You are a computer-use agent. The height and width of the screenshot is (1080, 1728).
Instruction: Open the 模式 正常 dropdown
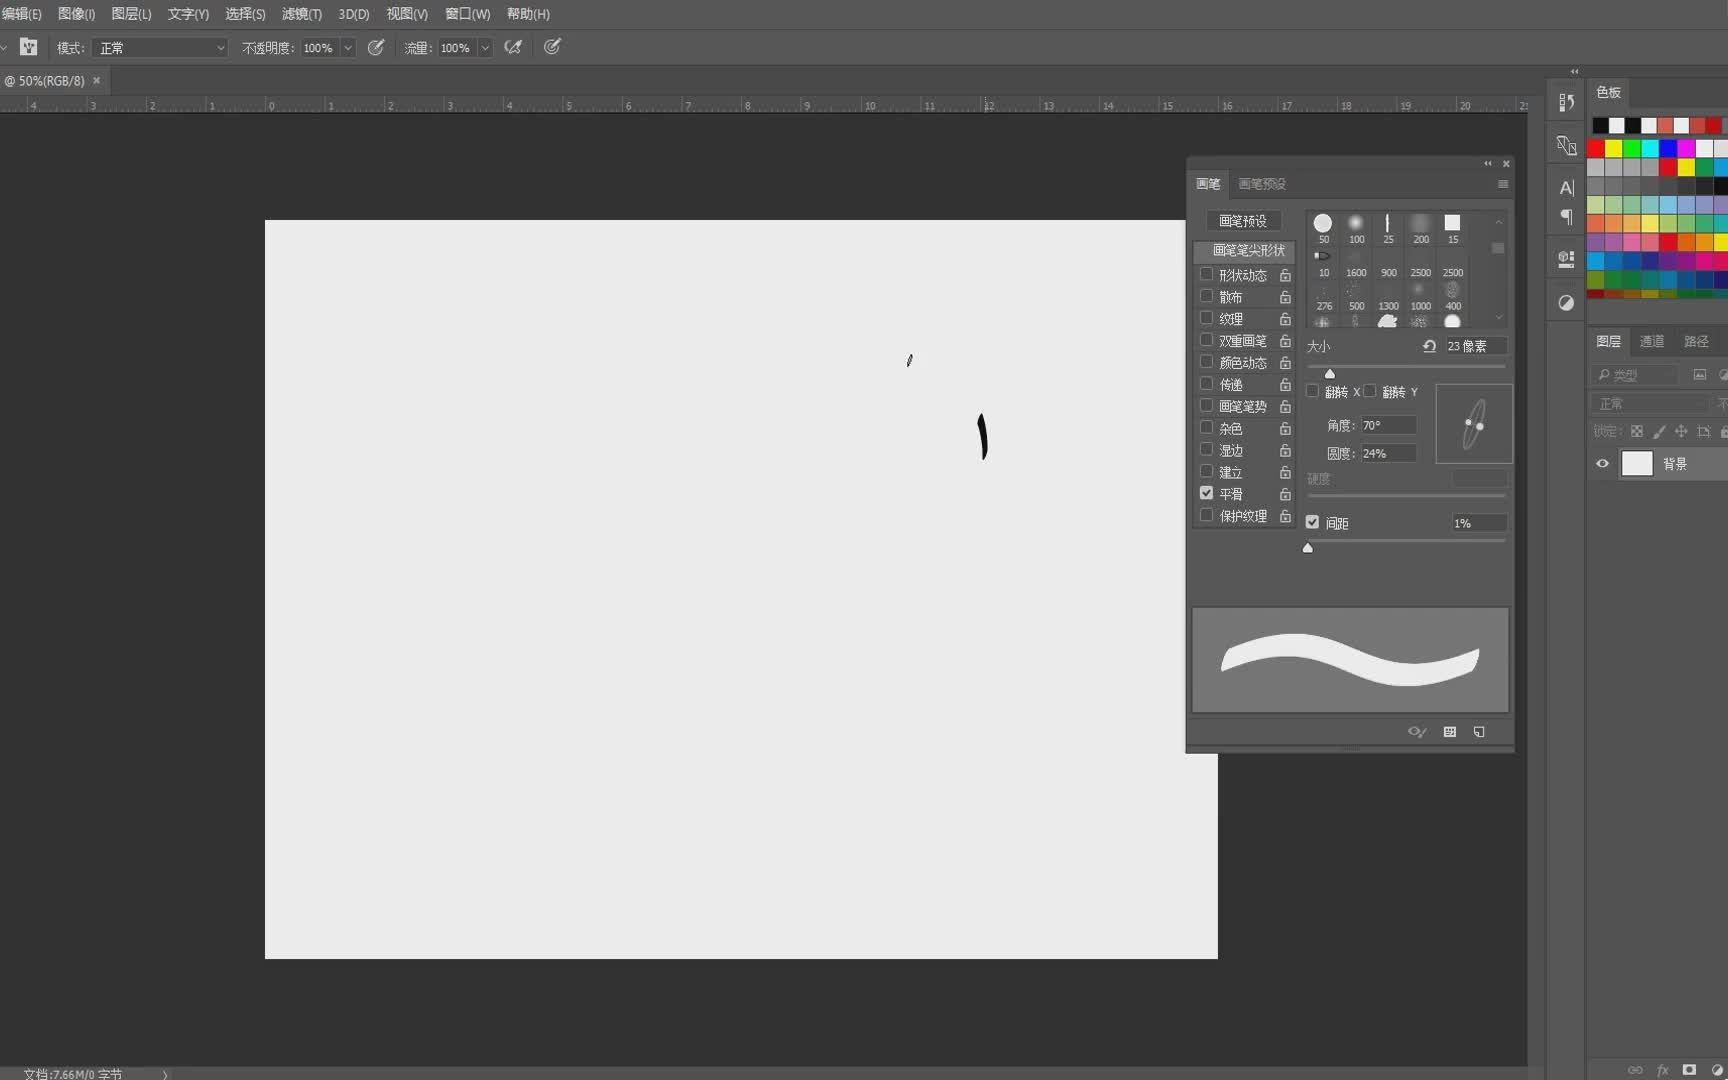point(161,48)
